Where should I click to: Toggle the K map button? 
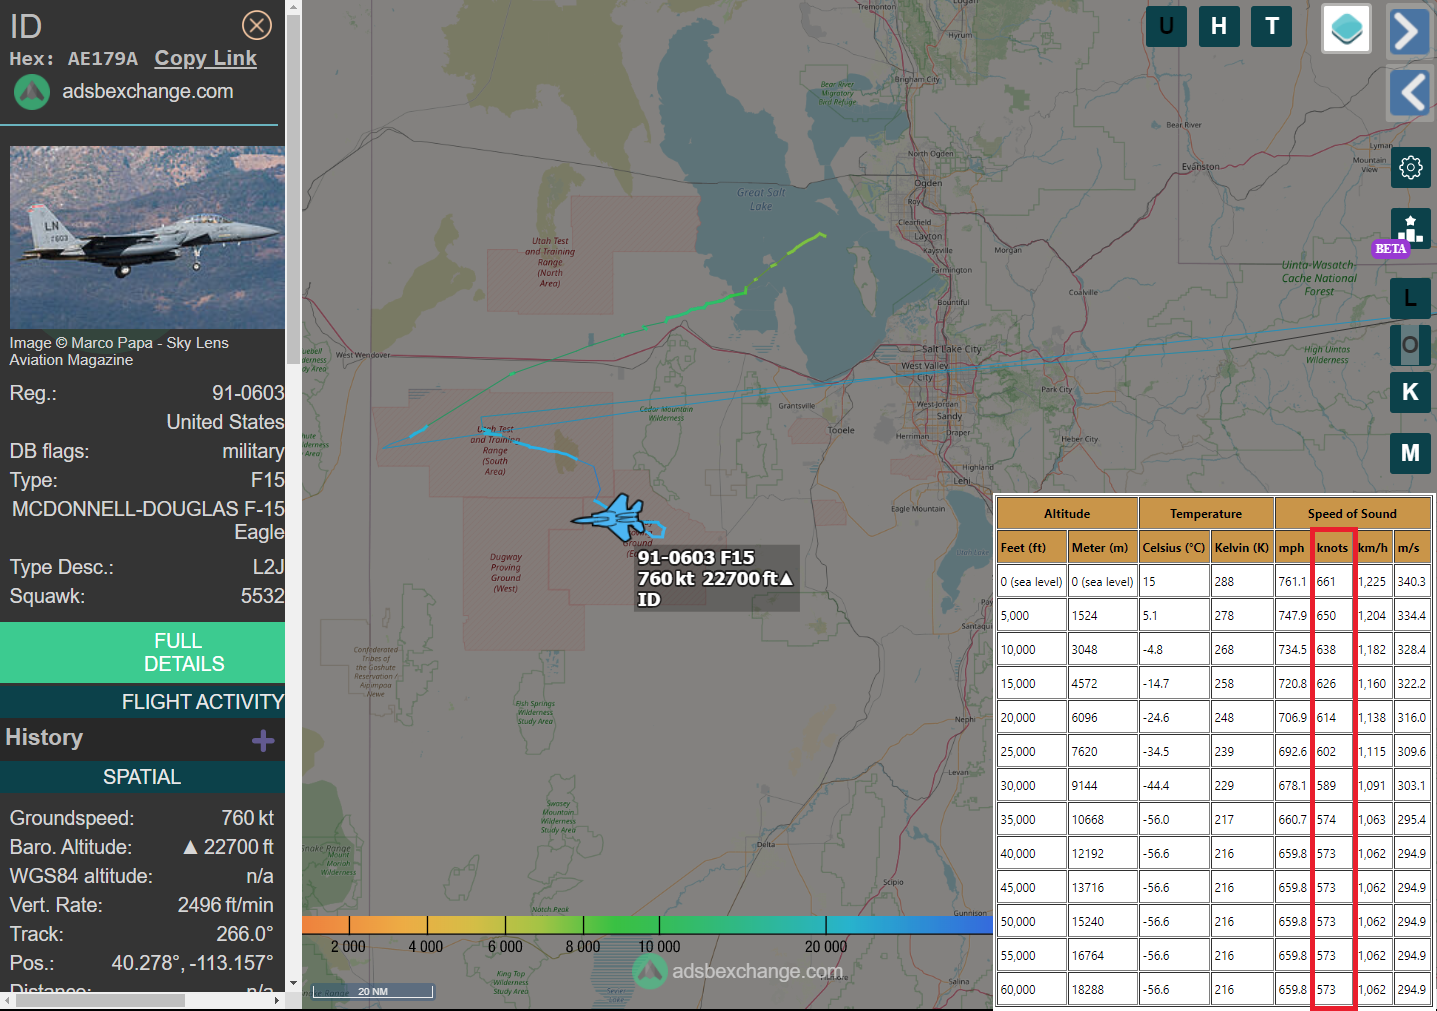click(1410, 392)
